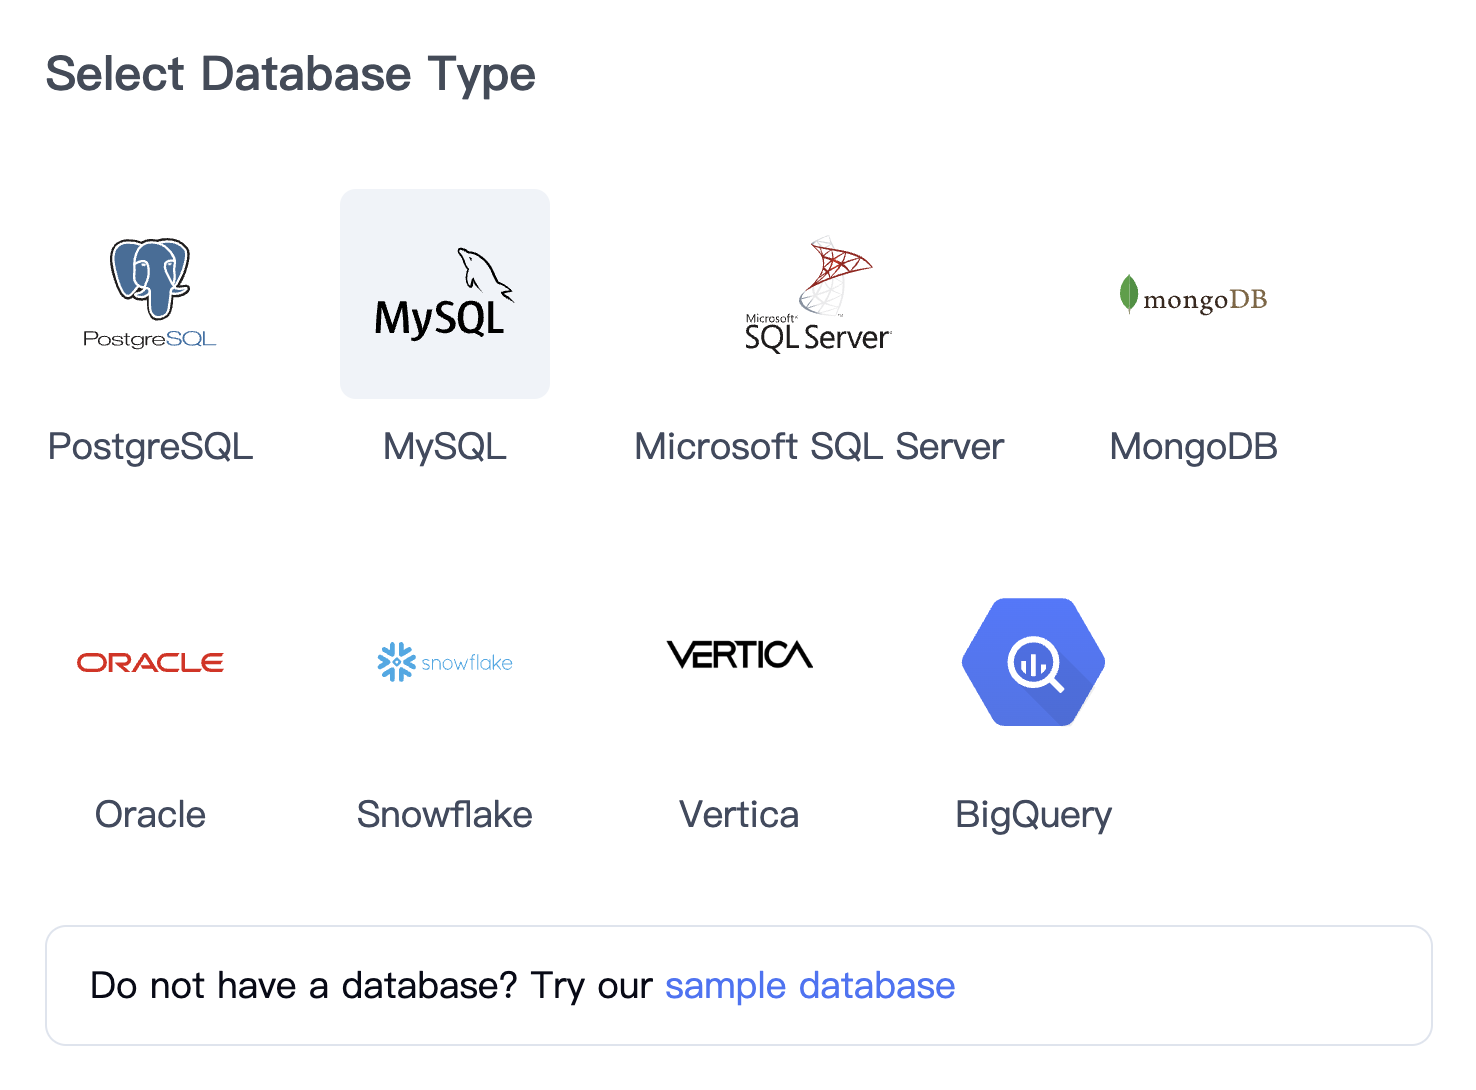This screenshot has height=1090, width=1476.
Task: Click the Microsoft SQL Server text label
Action: click(818, 447)
